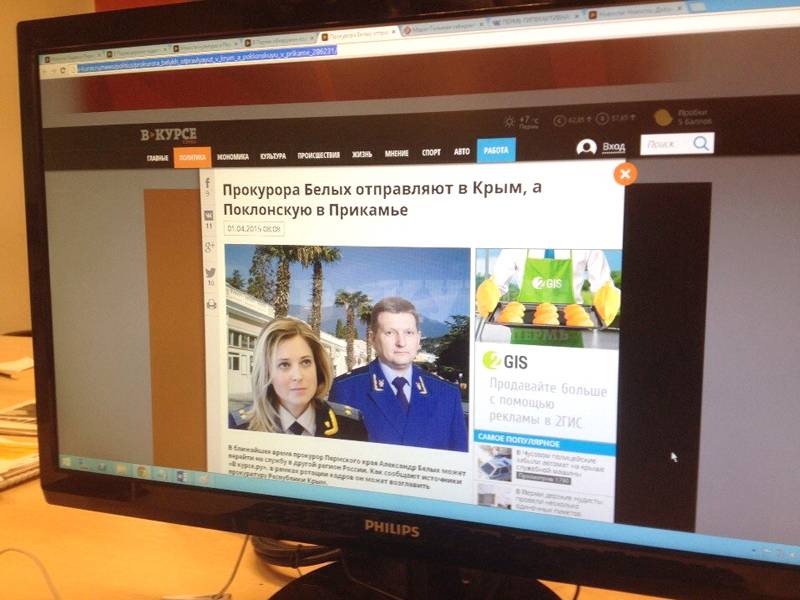Click the magnifier icon in the search box
This screenshot has height=600, width=800.
coord(702,143)
